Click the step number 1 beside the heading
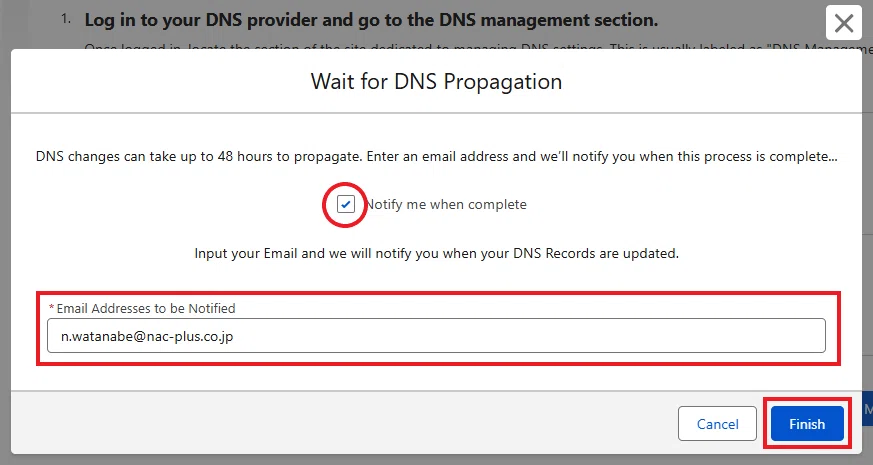 66,19
